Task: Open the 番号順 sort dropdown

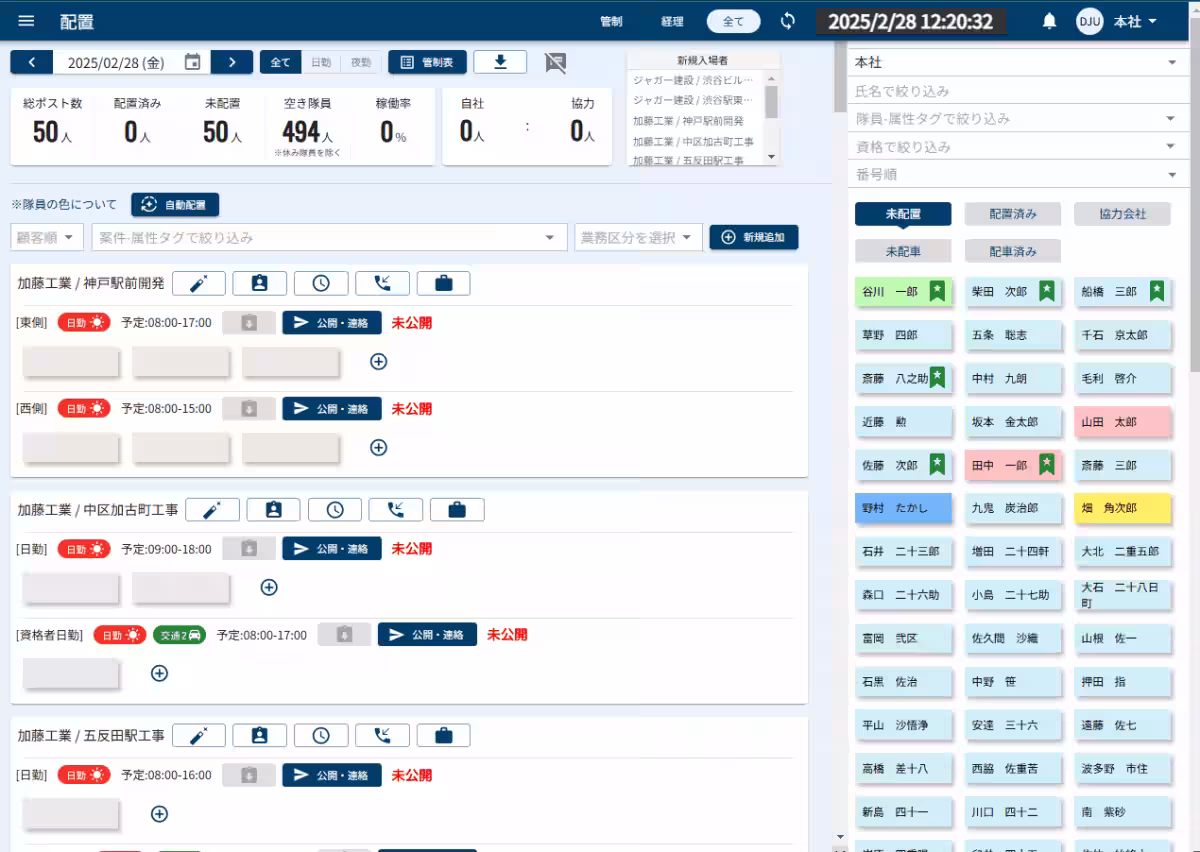Action: (x=1015, y=175)
